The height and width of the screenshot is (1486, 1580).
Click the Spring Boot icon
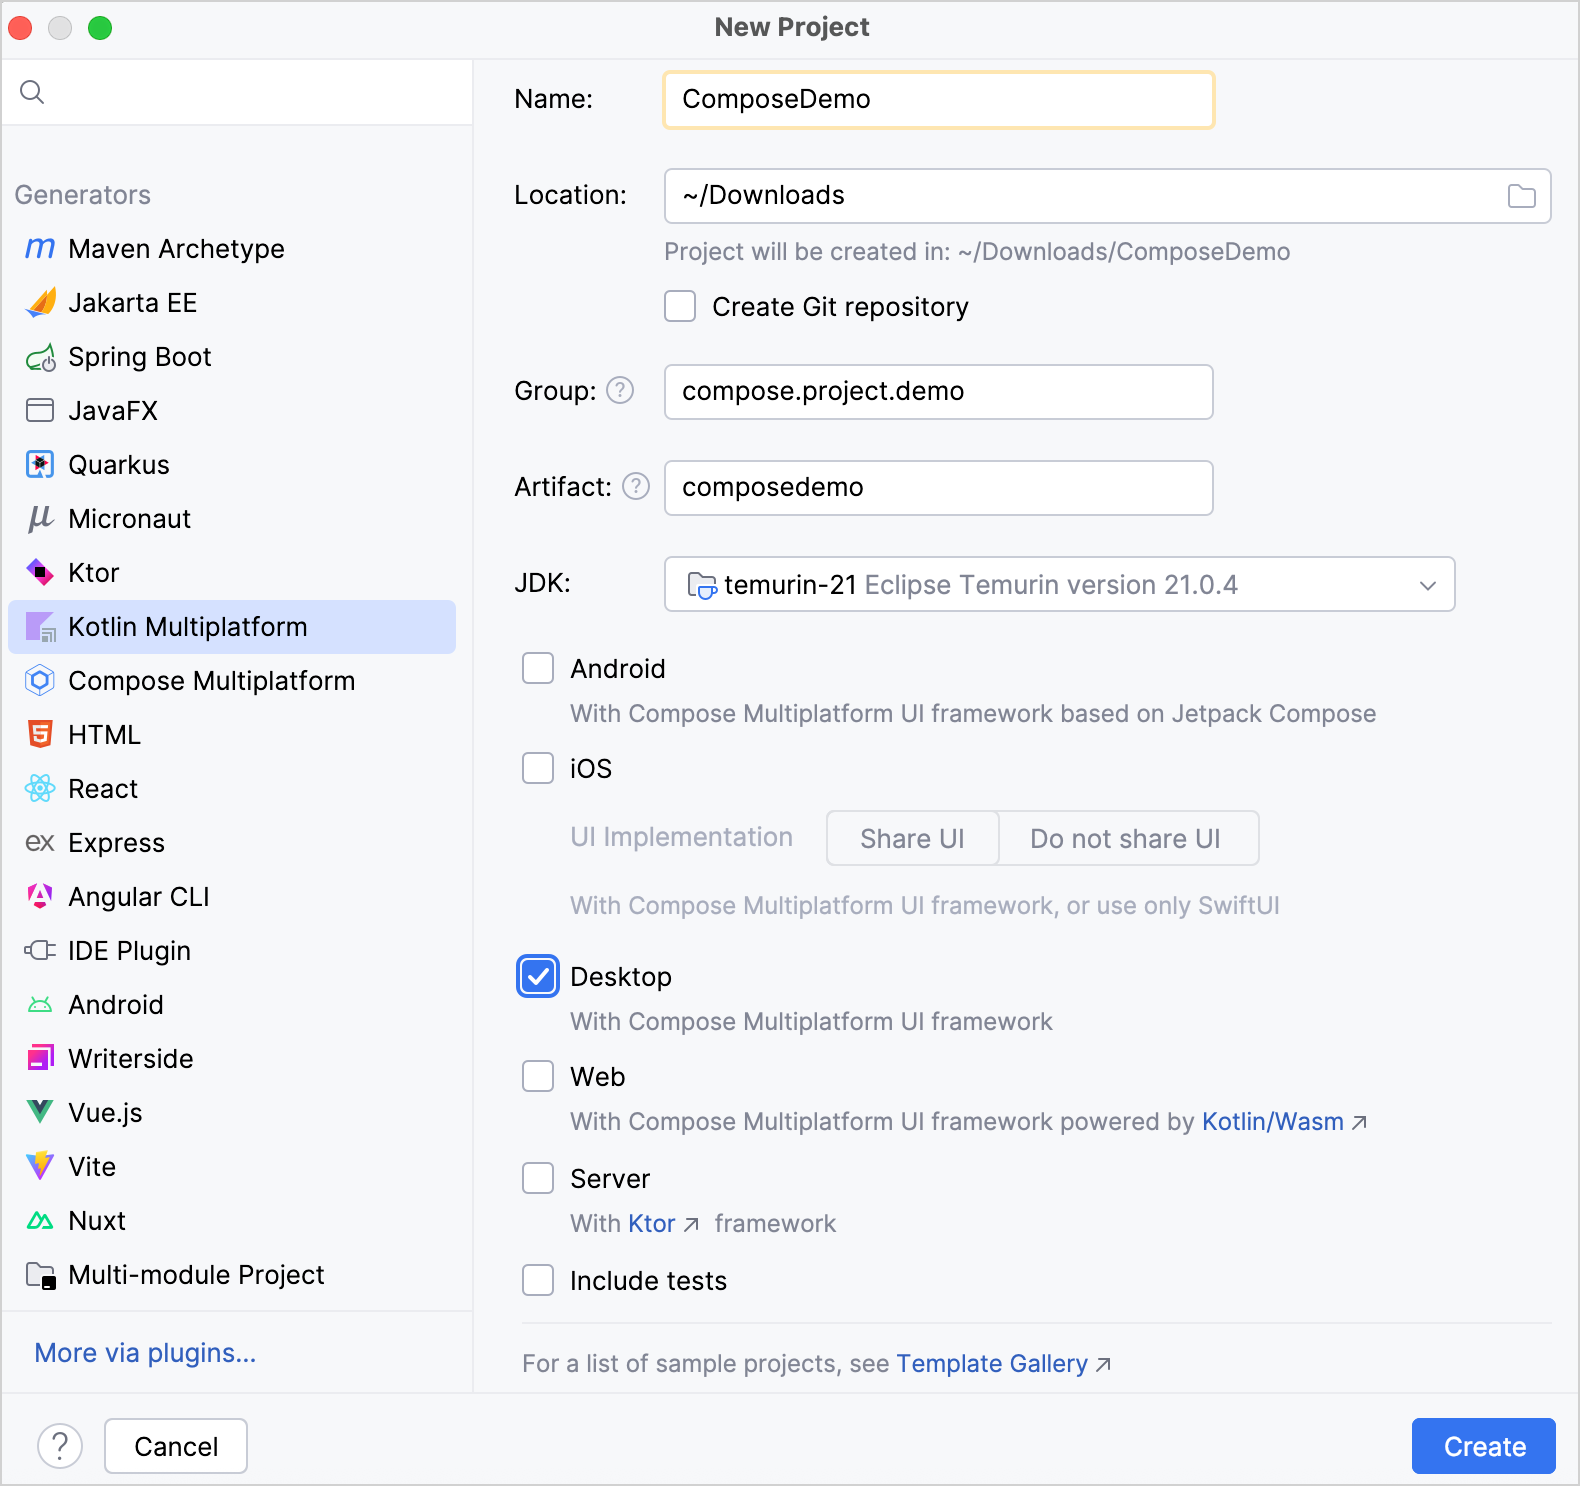click(40, 356)
